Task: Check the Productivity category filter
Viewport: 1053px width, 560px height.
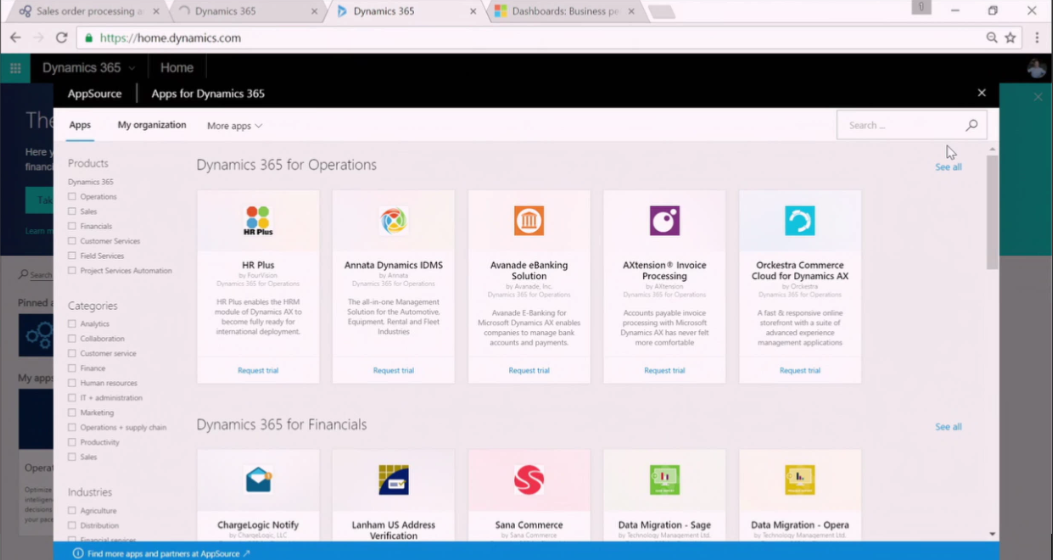Action: [72, 442]
